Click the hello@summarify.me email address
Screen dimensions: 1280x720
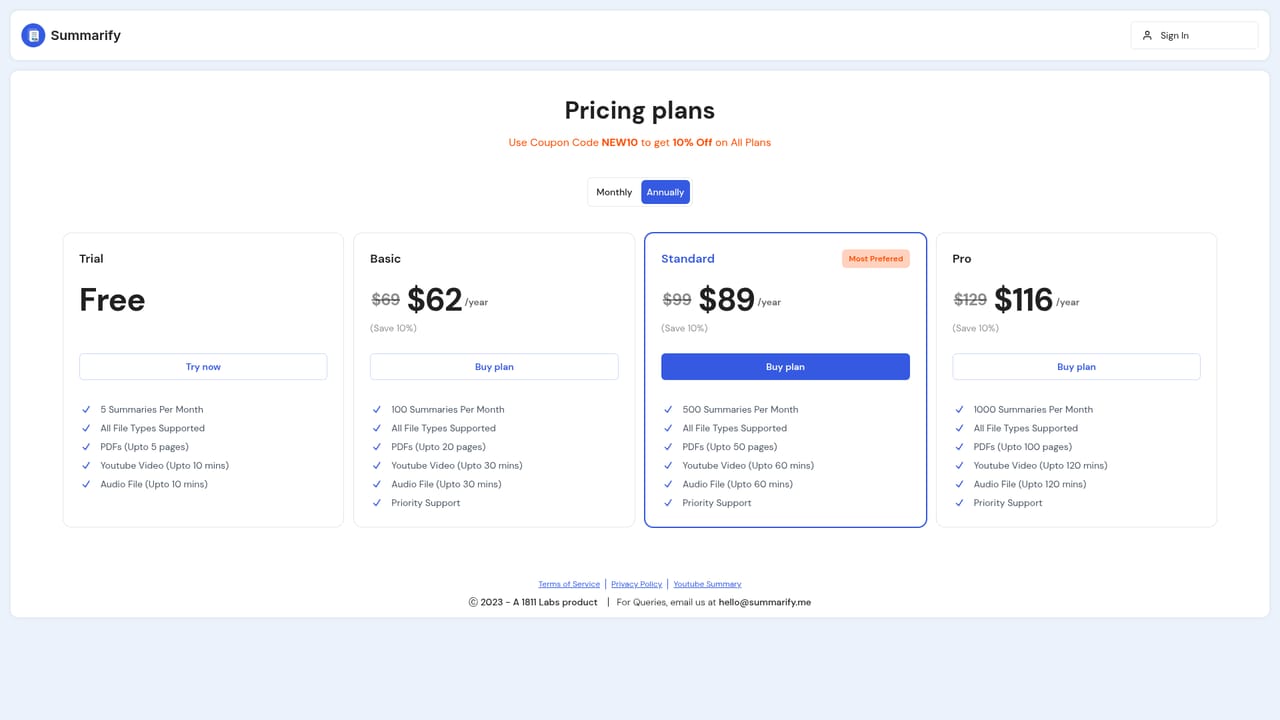click(765, 603)
